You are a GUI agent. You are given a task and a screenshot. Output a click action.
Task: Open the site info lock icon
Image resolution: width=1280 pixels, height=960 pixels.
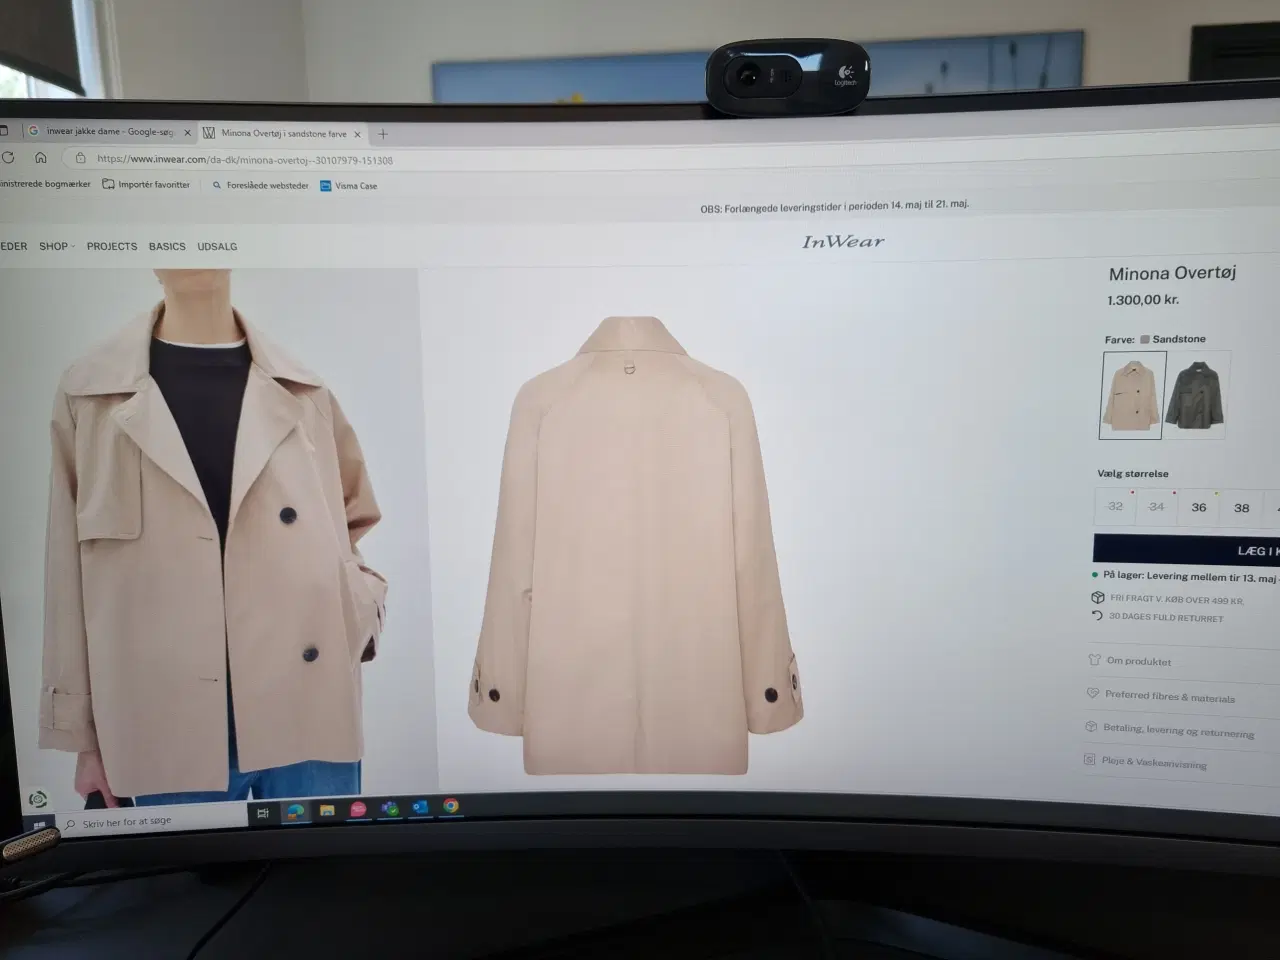point(81,158)
